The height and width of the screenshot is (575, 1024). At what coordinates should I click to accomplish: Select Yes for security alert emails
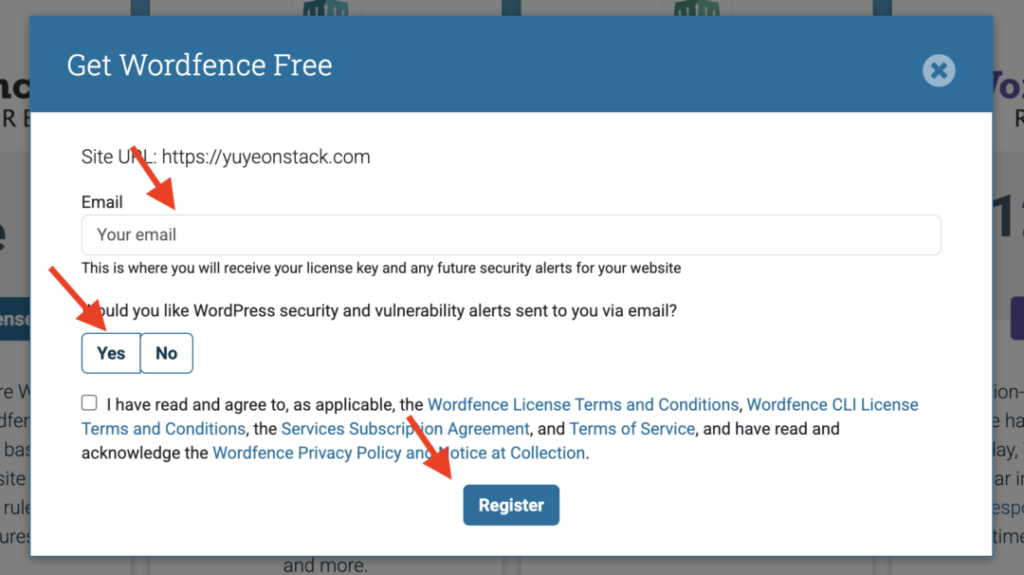pos(111,353)
